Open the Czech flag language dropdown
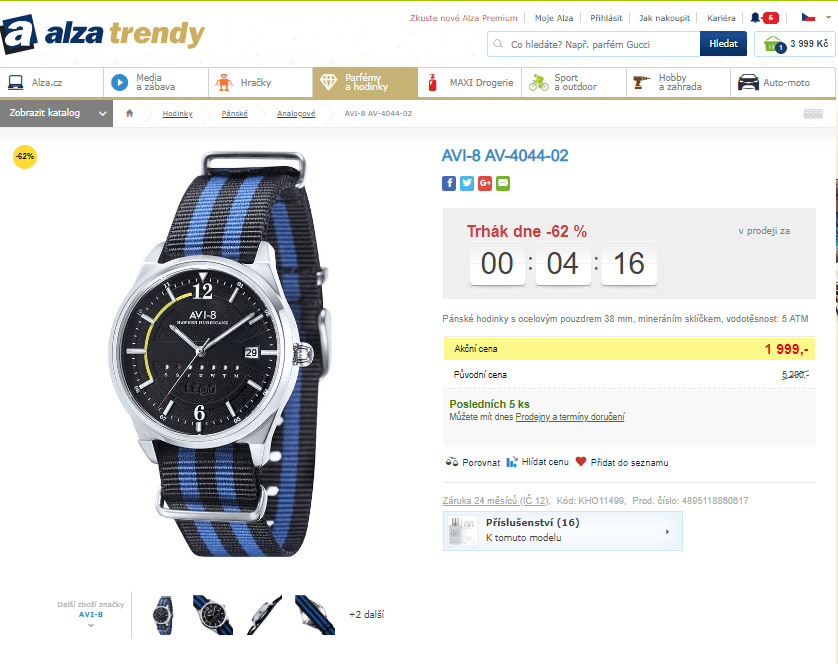Image resolution: width=838 pixels, height=664 pixels. click(x=807, y=18)
